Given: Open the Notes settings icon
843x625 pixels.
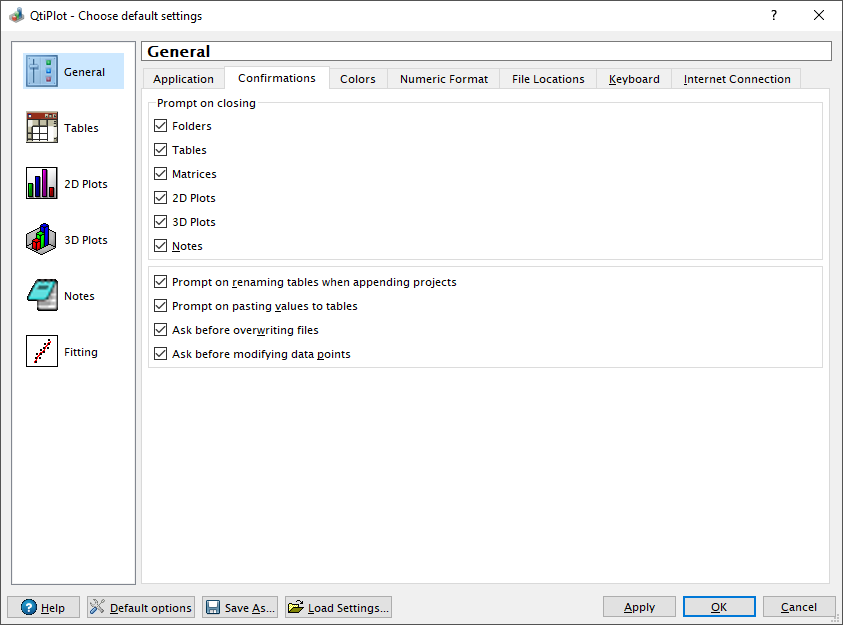Looking at the screenshot, I should coord(42,296).
